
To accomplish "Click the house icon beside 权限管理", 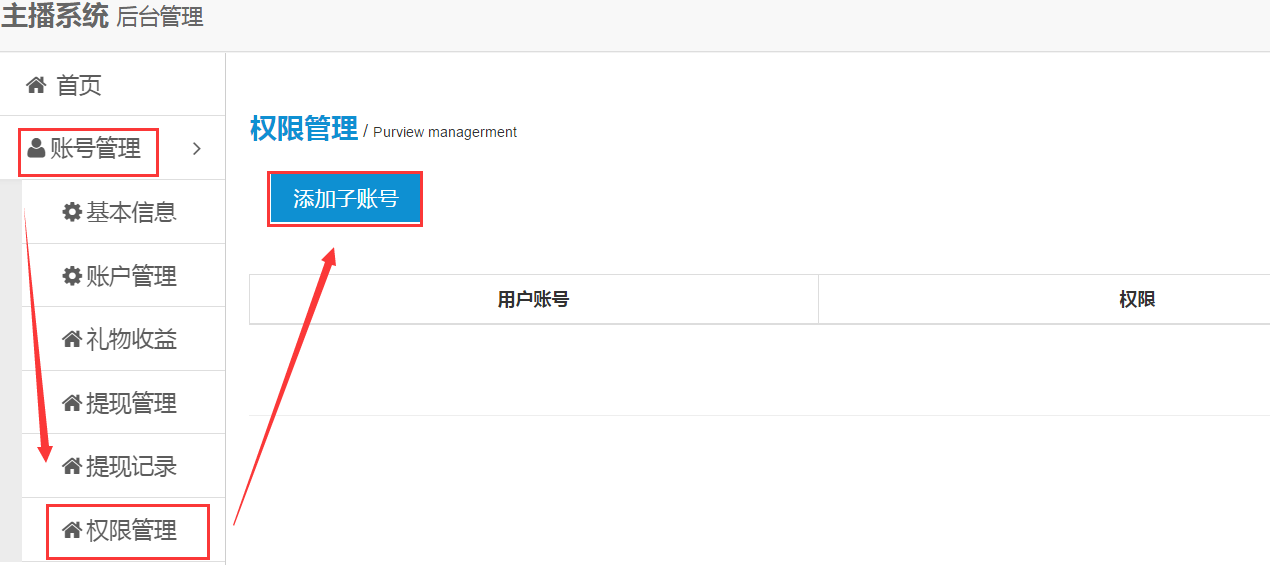I will 72,530.
